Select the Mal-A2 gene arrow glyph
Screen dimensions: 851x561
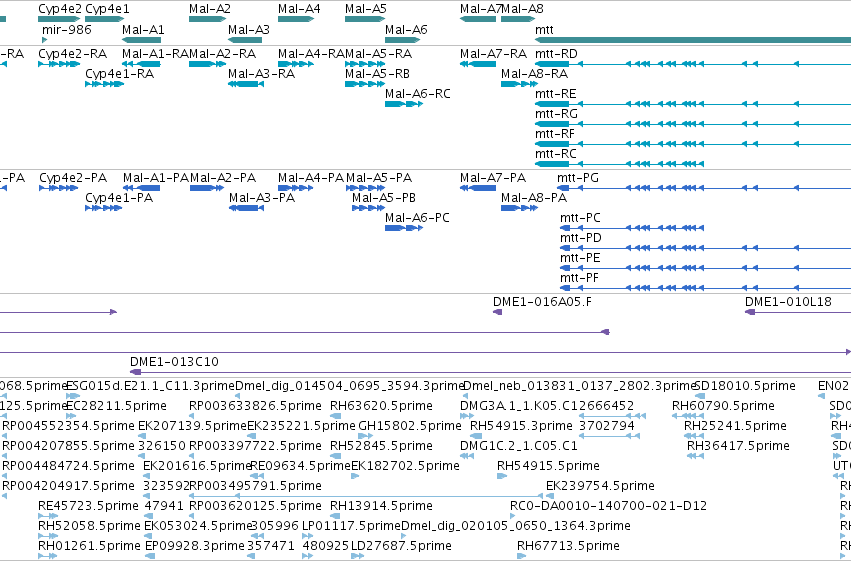pos(207,19)
